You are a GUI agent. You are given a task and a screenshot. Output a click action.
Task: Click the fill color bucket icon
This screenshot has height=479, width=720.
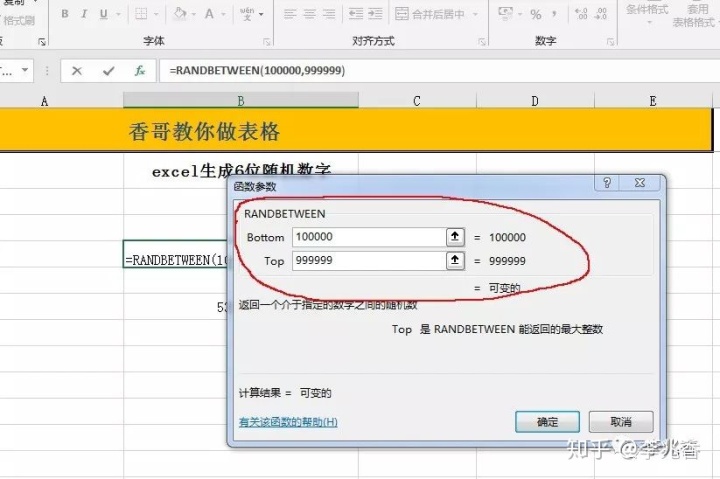(180, 14)
